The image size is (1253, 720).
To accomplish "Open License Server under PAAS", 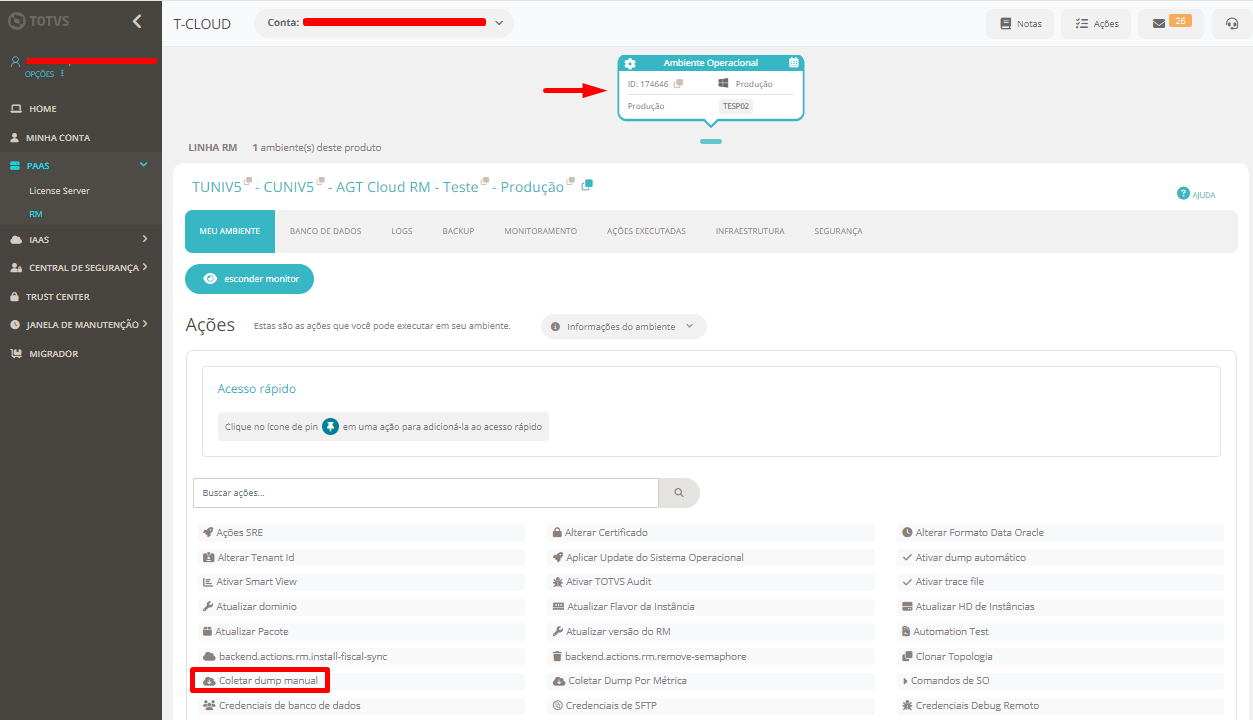I will click(59, 190).
